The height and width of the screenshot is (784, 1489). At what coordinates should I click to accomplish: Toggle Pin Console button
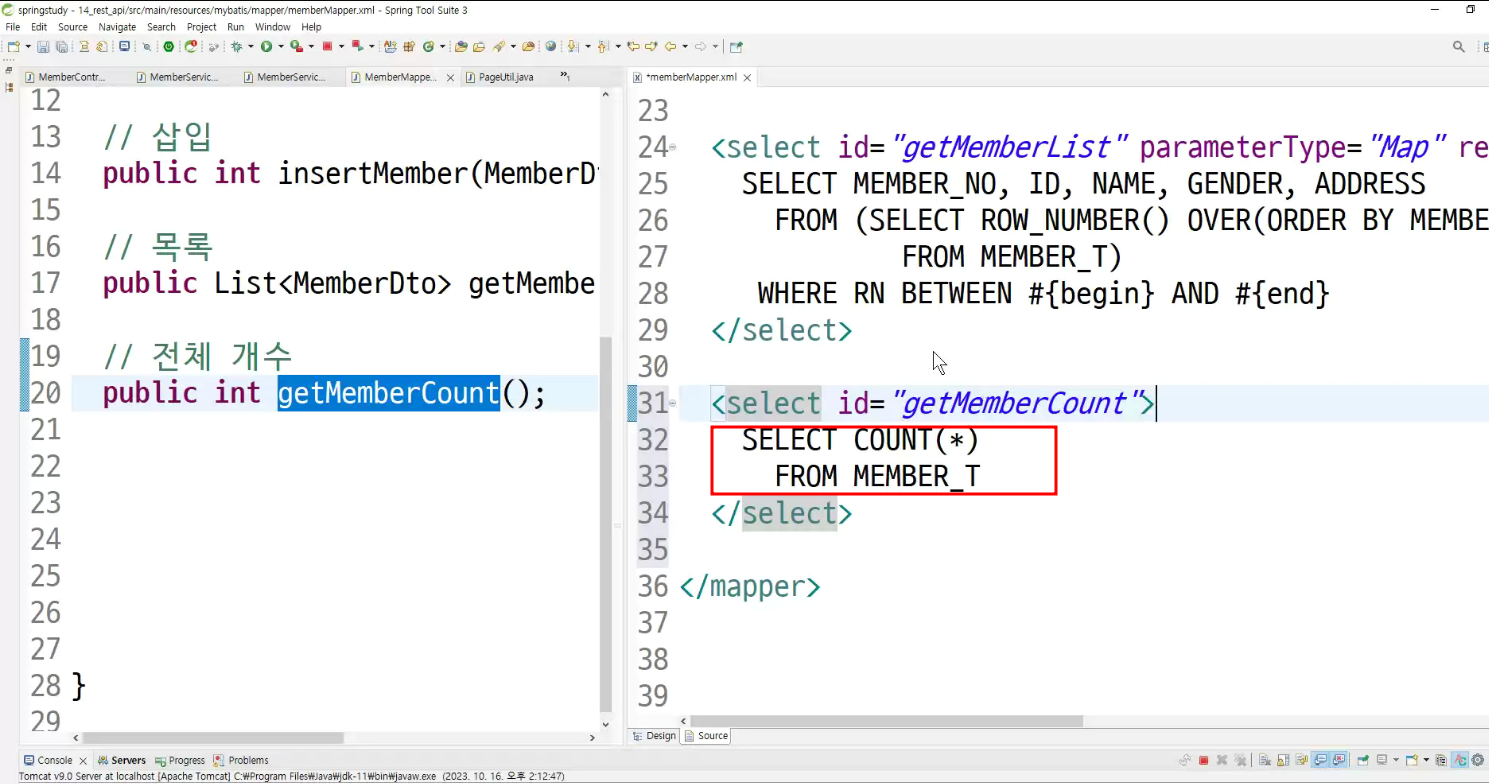(x=1363, y=760)
